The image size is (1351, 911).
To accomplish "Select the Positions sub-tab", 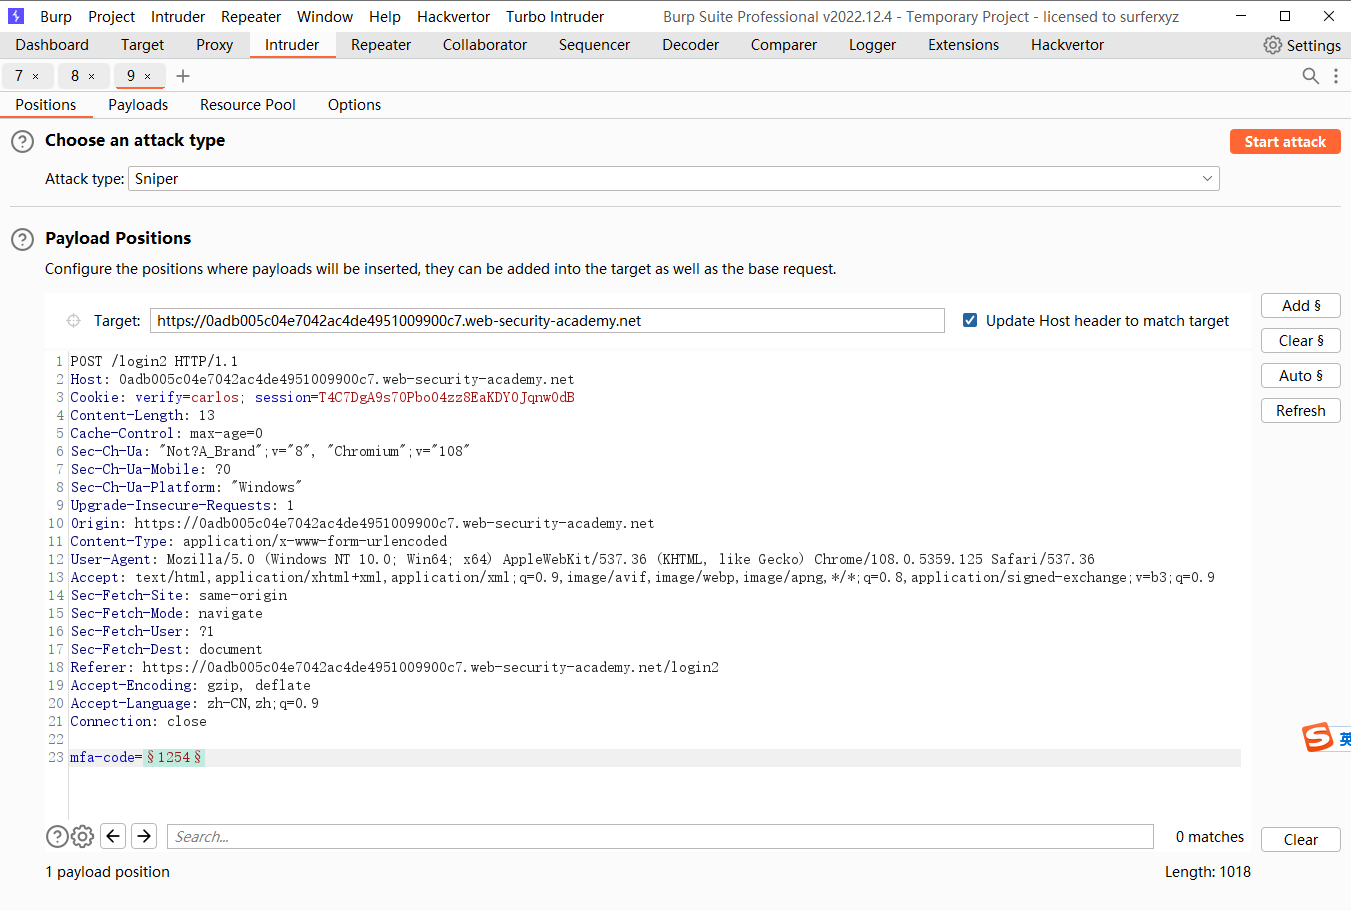I will (46, 105).
